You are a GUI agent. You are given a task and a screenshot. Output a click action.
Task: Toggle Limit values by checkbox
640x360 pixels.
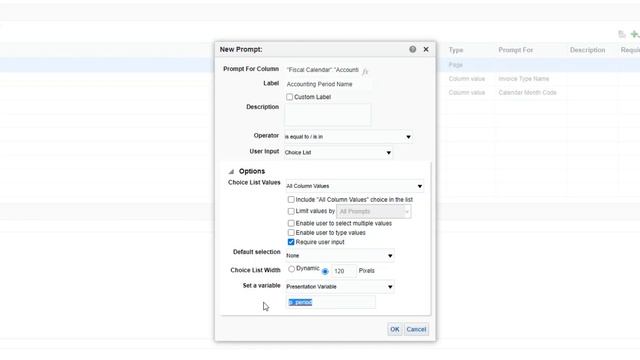pos(291,211)
